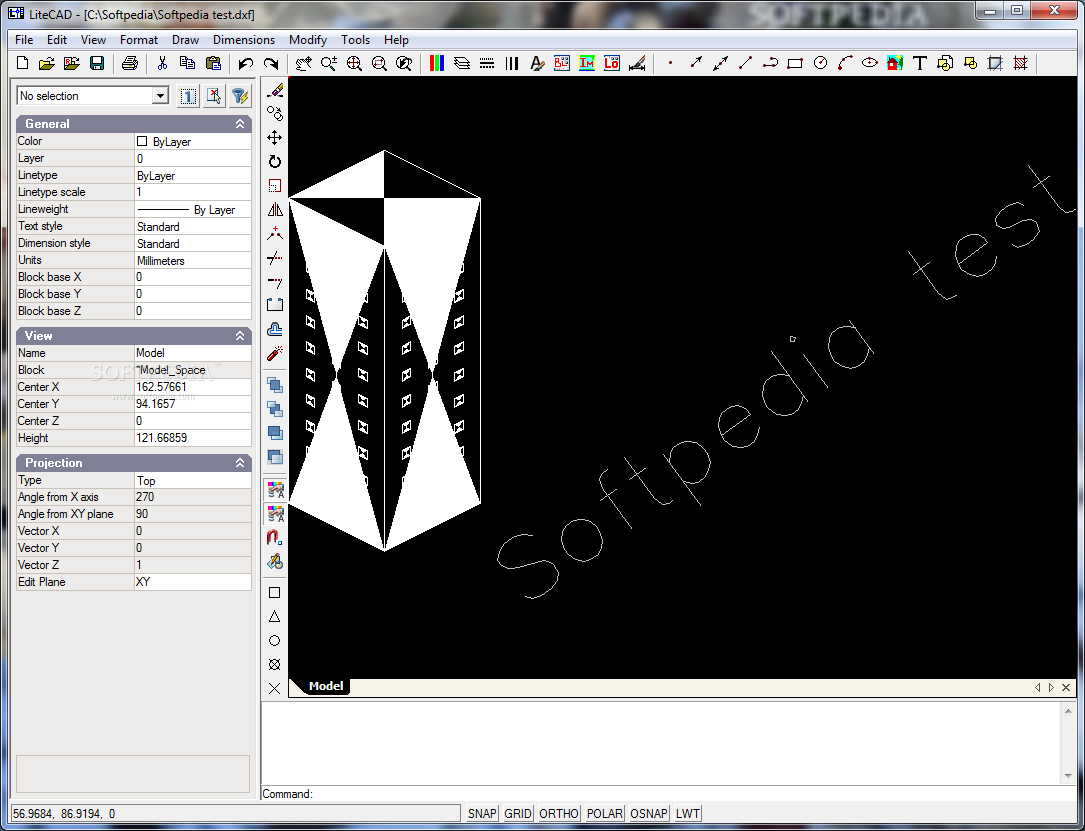Click the quick select filter funnel button
The height and width of the screenshot is (831, 1085).
tap(239, 96)
